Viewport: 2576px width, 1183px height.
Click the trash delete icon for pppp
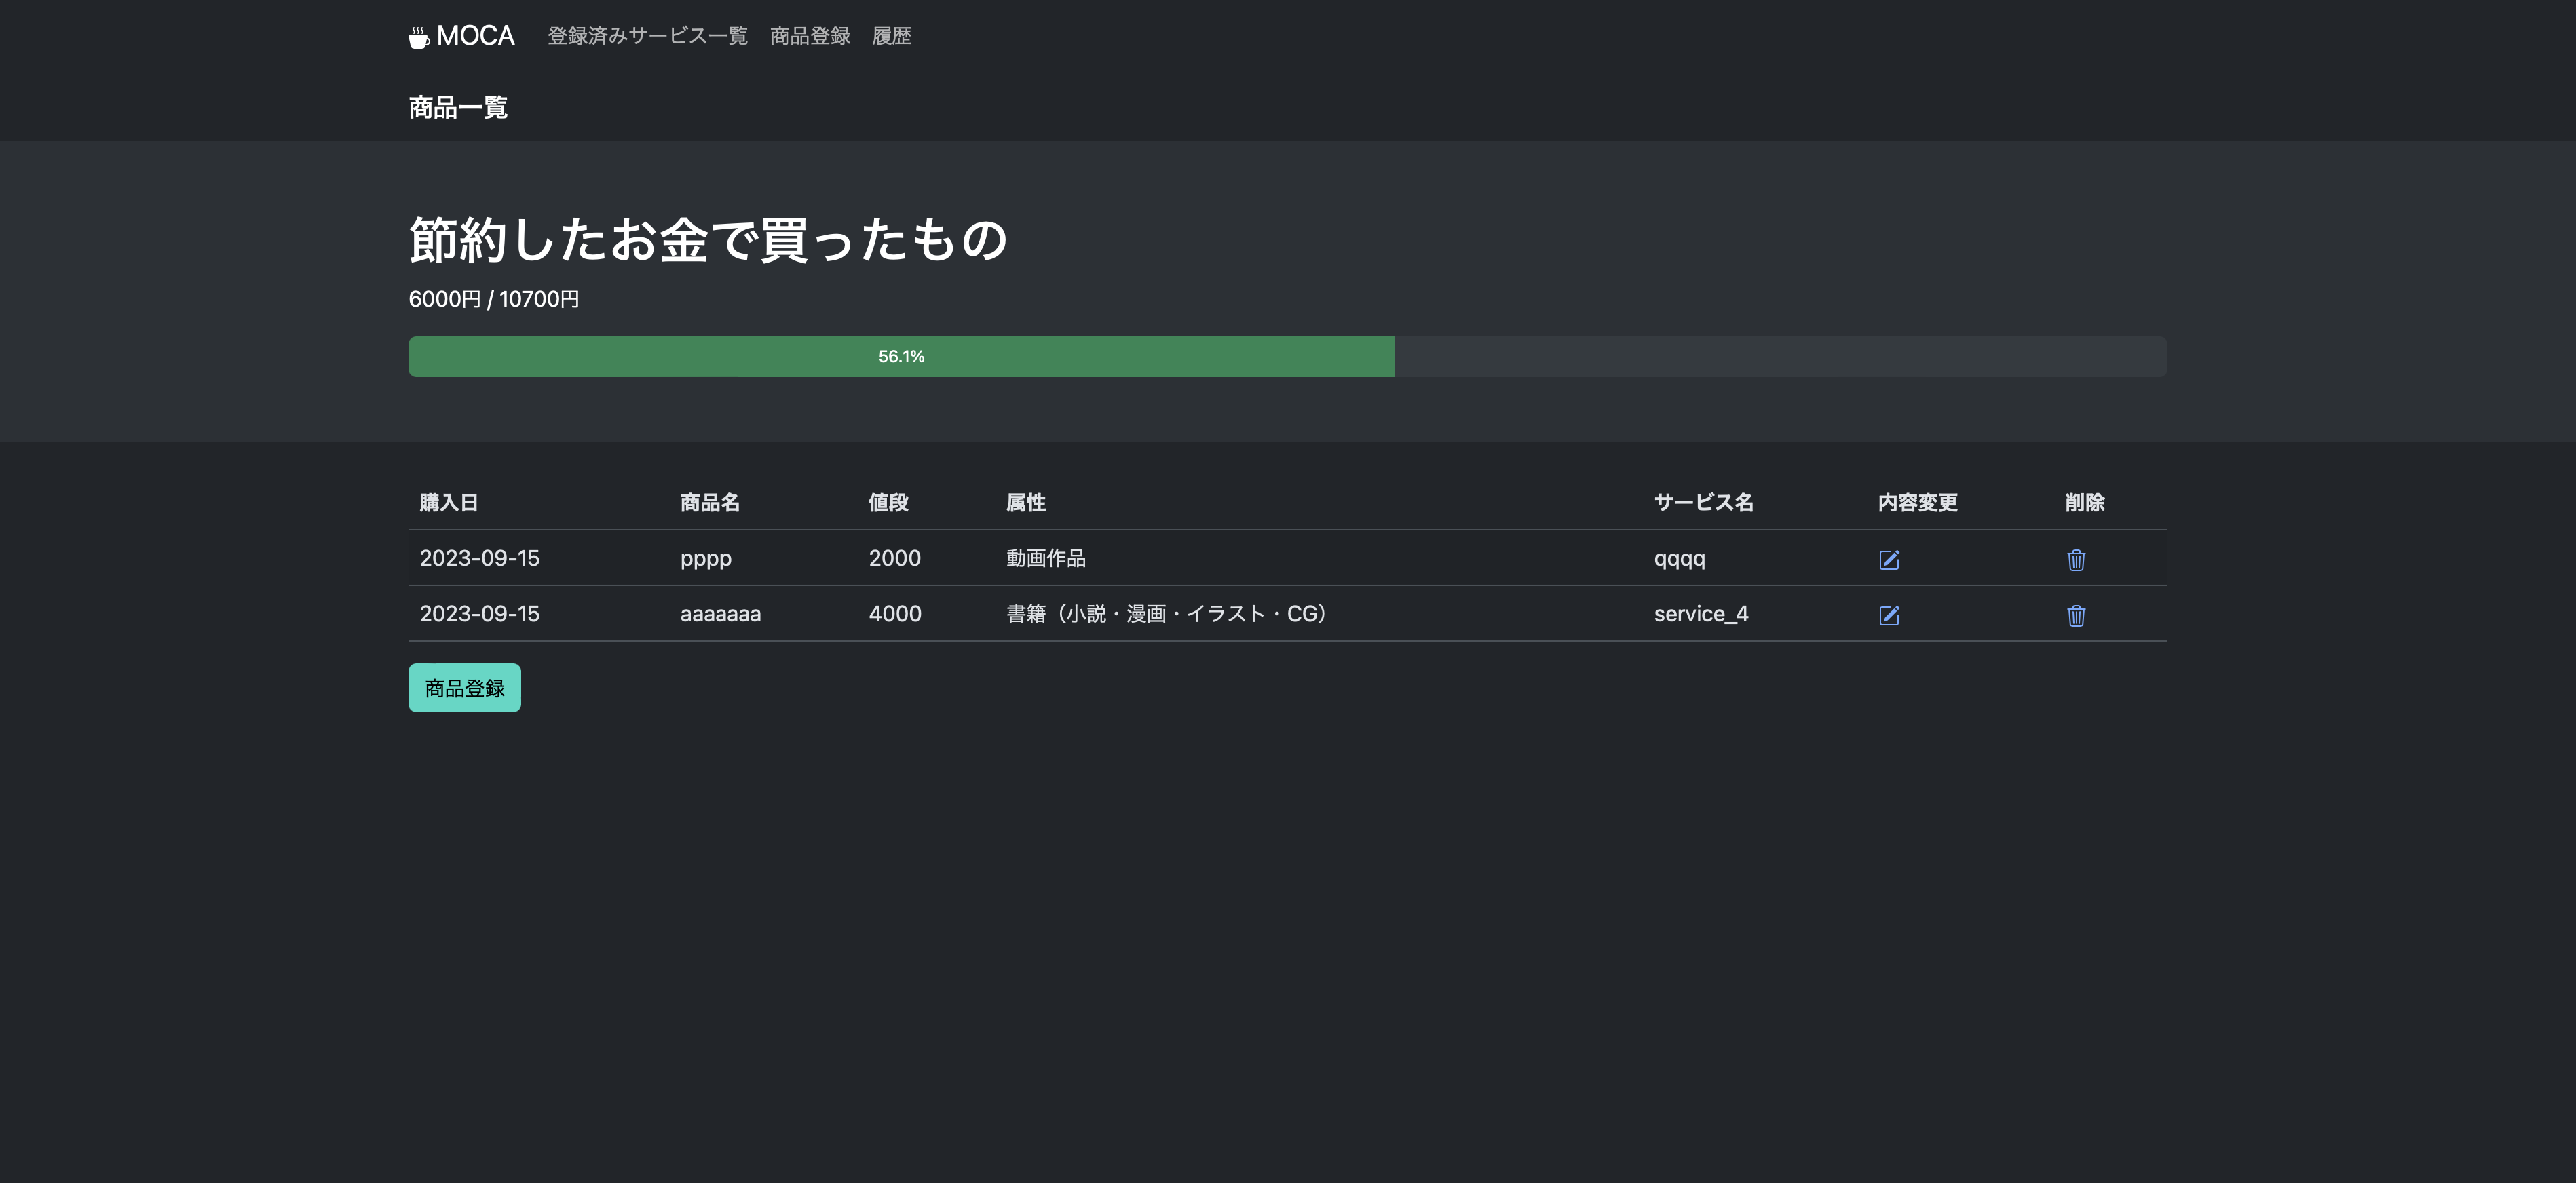tap(2076, 560)
